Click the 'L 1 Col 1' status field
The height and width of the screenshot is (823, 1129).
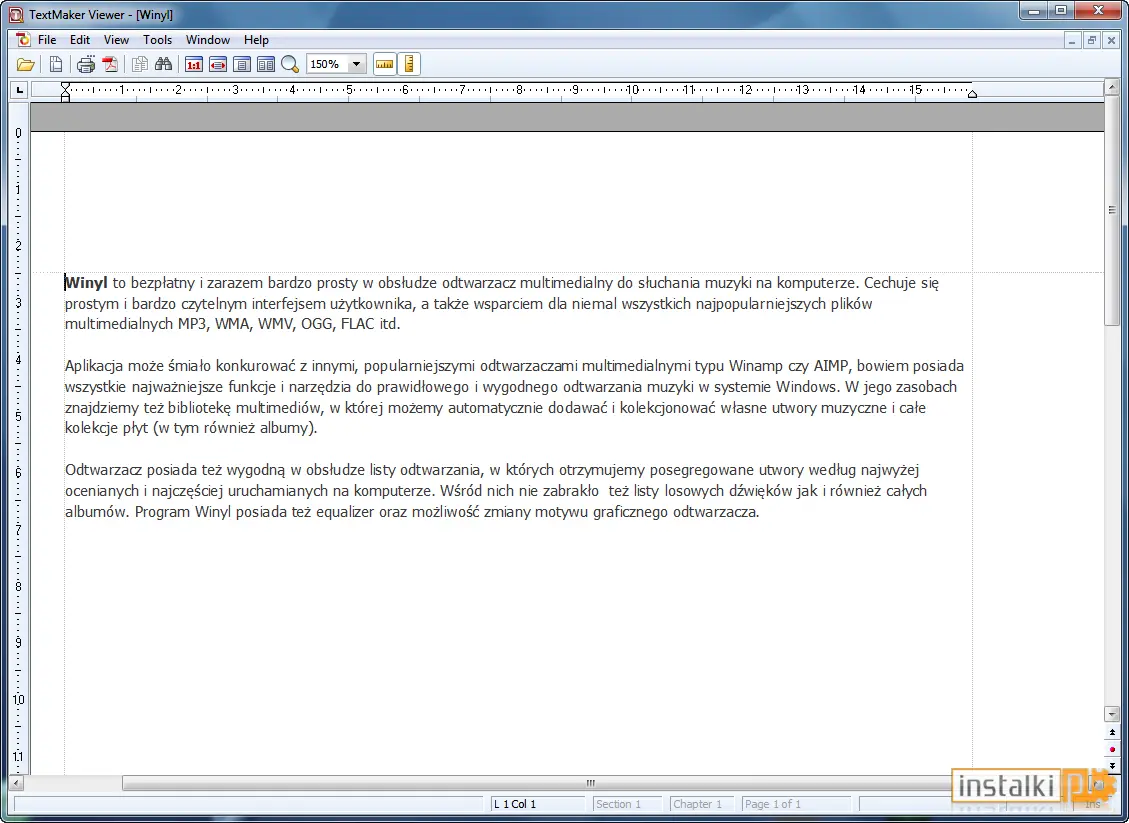[x=537, y=804]
